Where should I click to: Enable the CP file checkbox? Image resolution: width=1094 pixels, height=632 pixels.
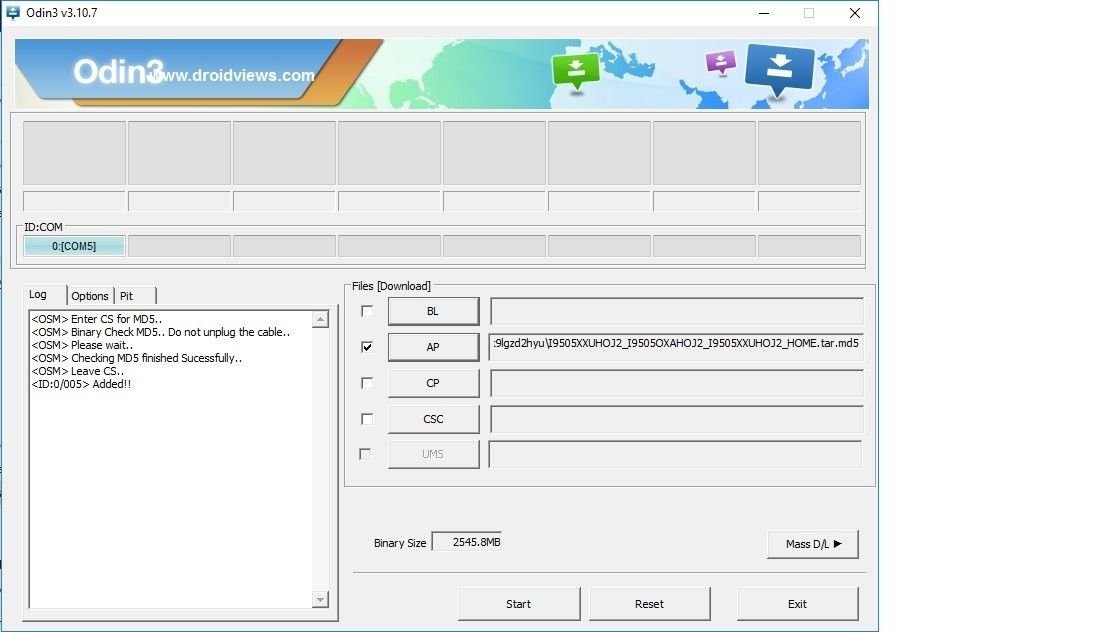(367, 383)
